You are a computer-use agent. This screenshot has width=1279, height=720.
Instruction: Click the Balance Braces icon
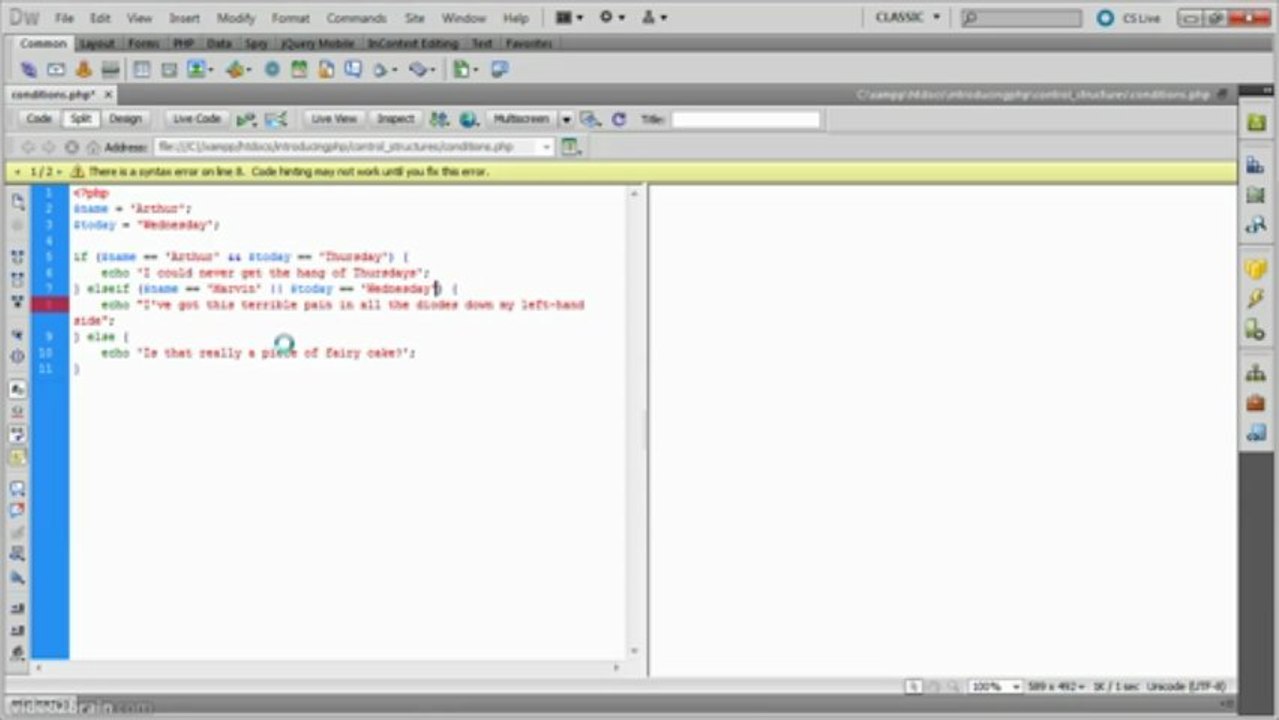point(18,356)
